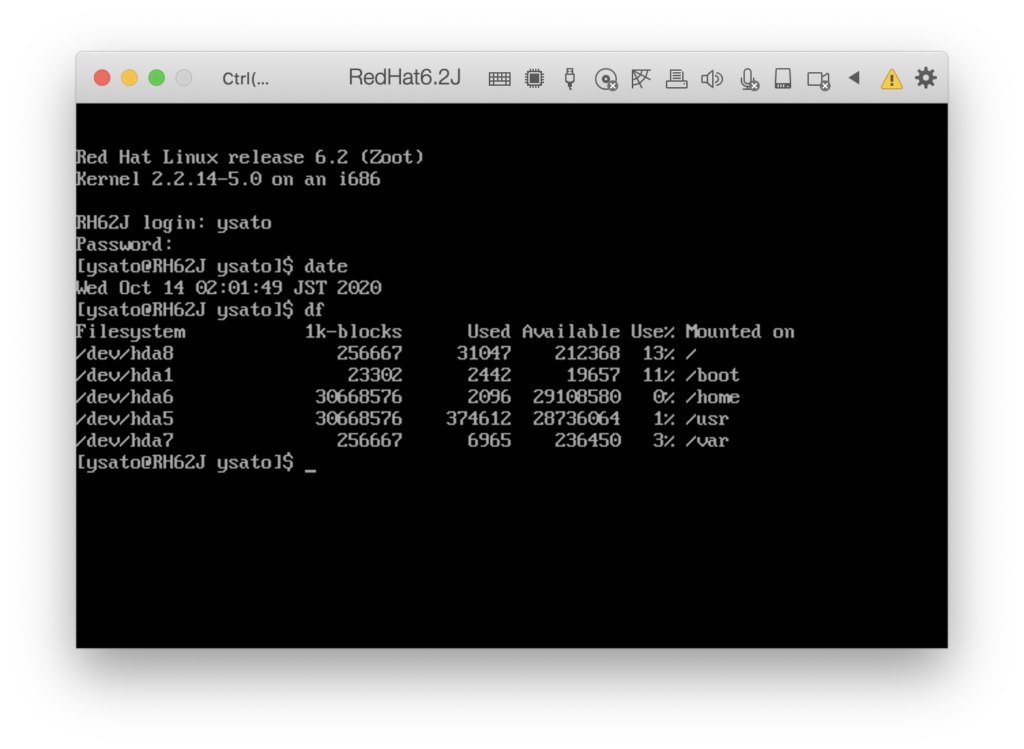Open the CD/DVD drive icon
Viewport: 1024px width, 749px height.
click(605, 79)
